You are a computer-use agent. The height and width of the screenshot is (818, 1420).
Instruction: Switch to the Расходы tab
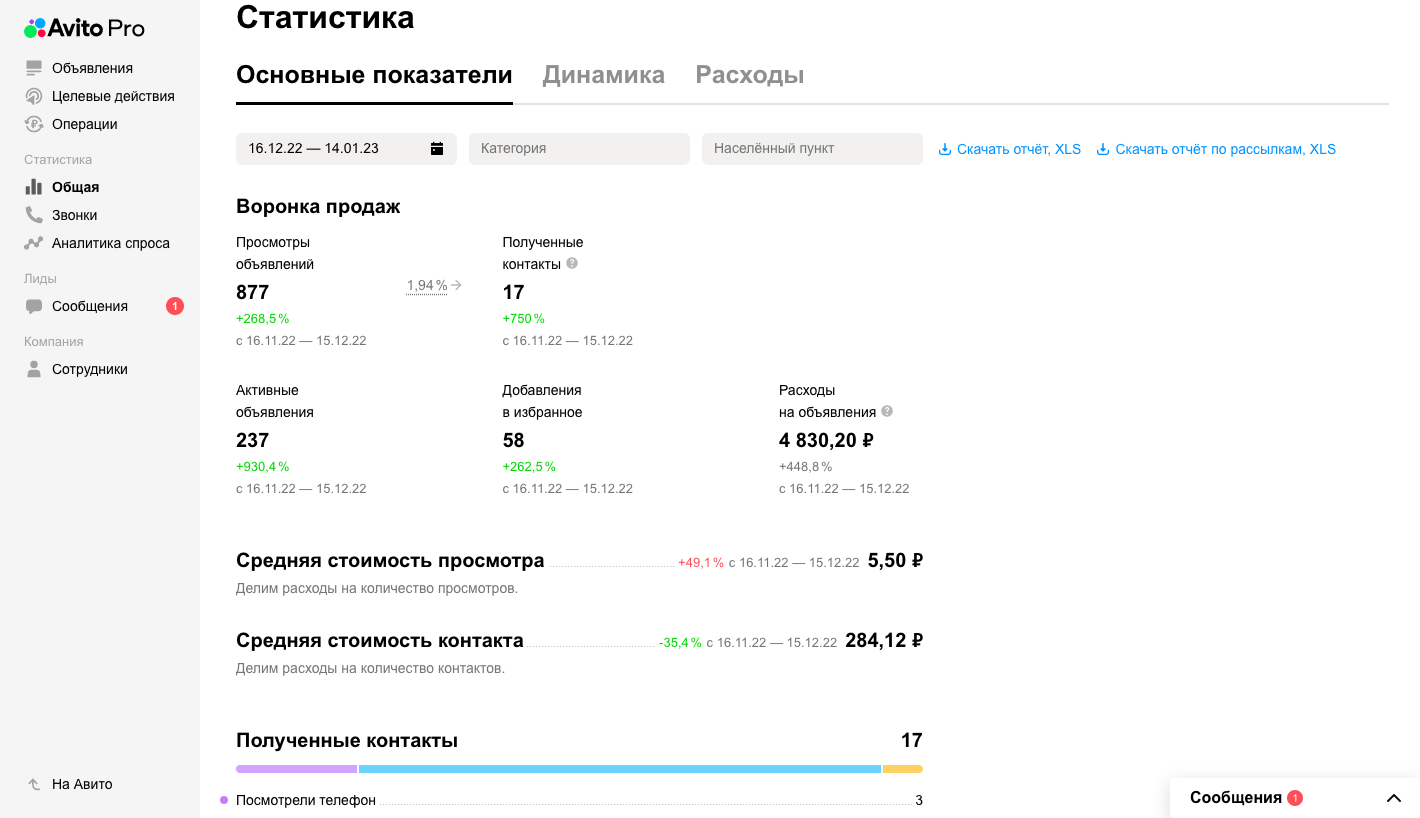point(750,75)
